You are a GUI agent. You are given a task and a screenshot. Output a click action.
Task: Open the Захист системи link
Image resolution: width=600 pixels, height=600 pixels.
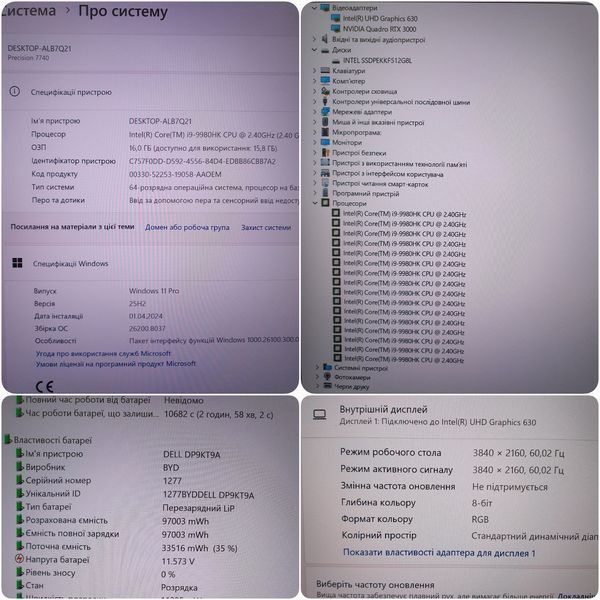[x=266, y=227]
